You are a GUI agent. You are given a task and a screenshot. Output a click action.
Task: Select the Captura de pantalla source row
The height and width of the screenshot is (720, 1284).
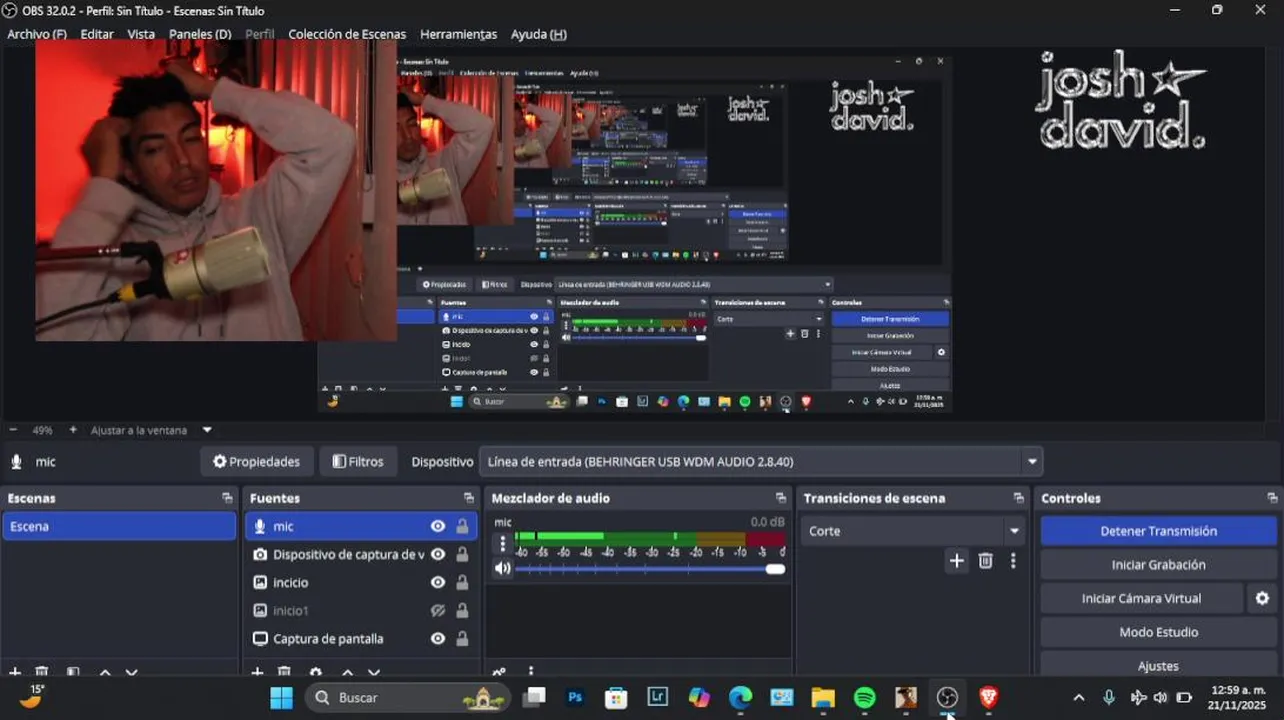coord(361,638)
